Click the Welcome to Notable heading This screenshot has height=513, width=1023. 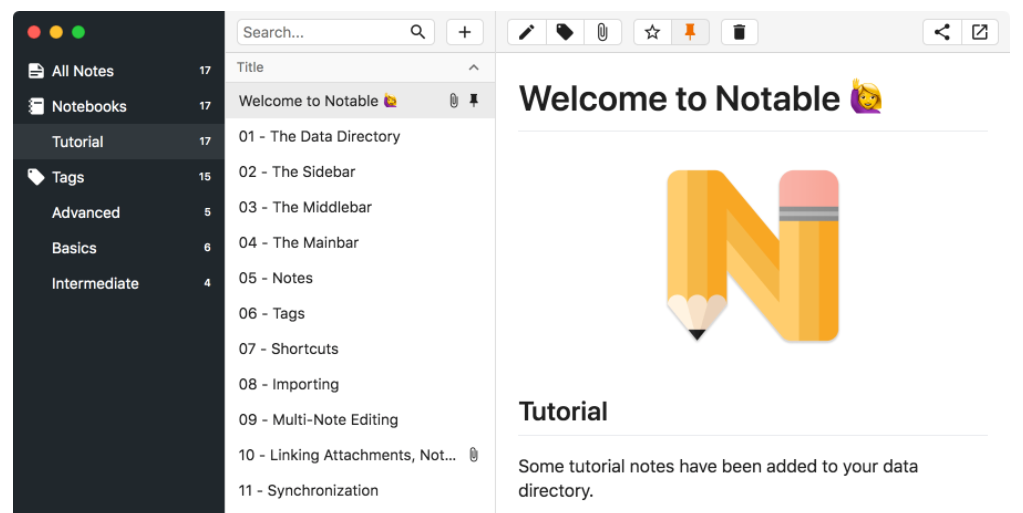pos(701,99)
